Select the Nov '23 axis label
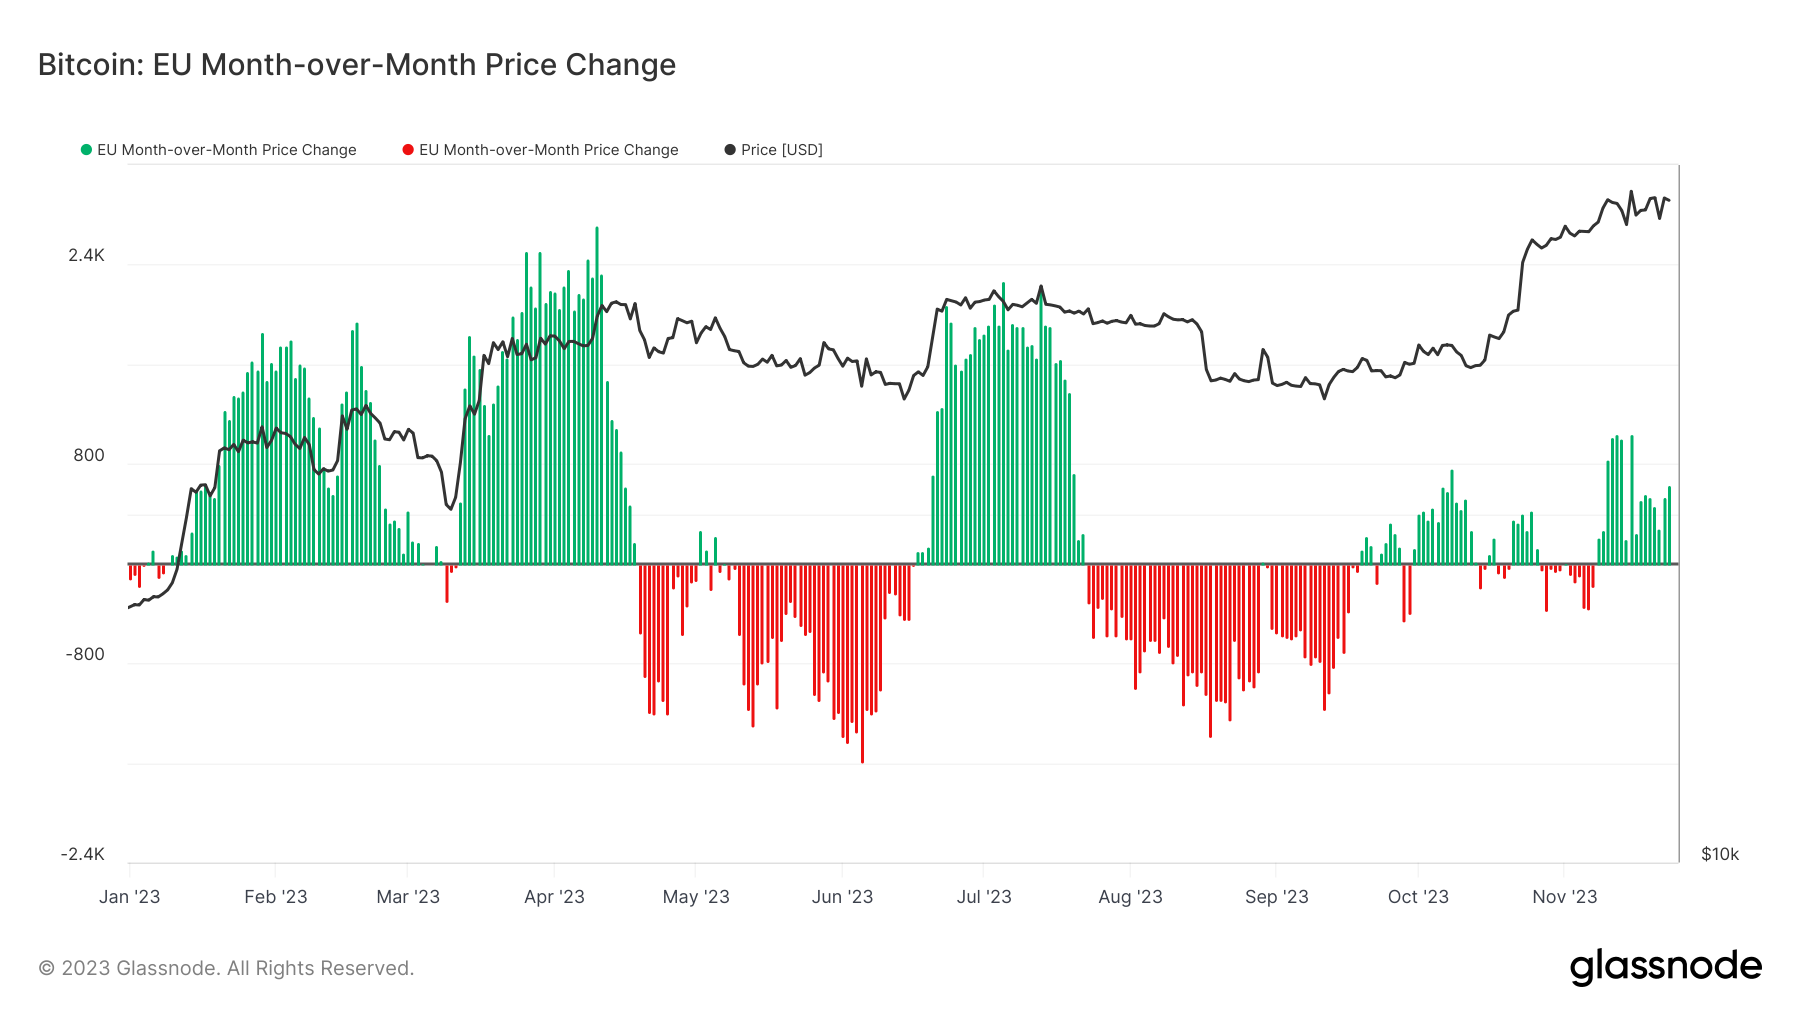 (x=1564, y=897)
